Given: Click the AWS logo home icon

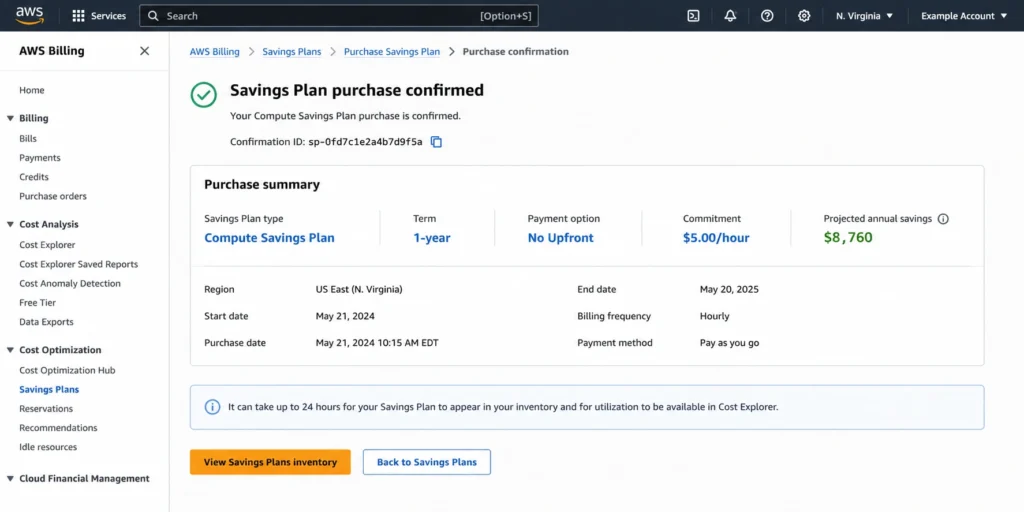Looking at the screenshot, I should tap(29, 15).
